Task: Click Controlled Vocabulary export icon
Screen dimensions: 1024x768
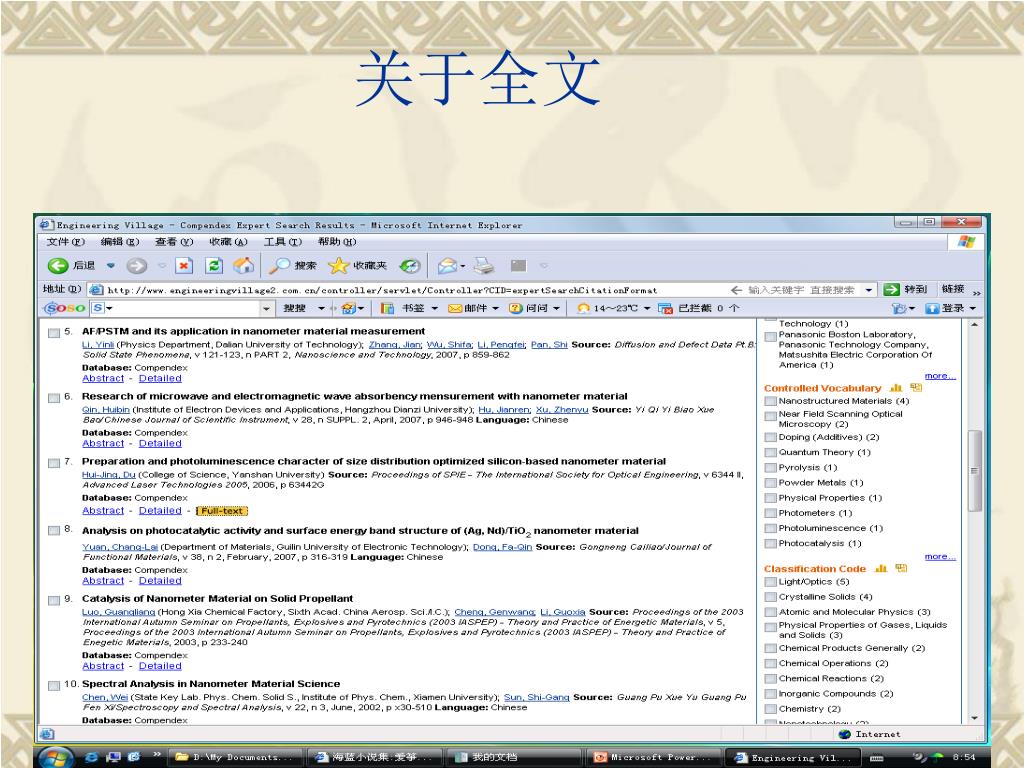Action: pyautogui.click(x=916, y=387)
